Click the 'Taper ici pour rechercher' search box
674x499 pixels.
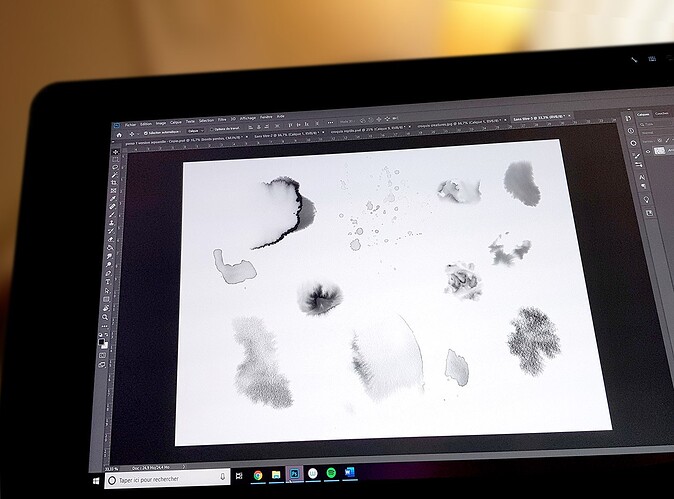[x=167, y=479]
